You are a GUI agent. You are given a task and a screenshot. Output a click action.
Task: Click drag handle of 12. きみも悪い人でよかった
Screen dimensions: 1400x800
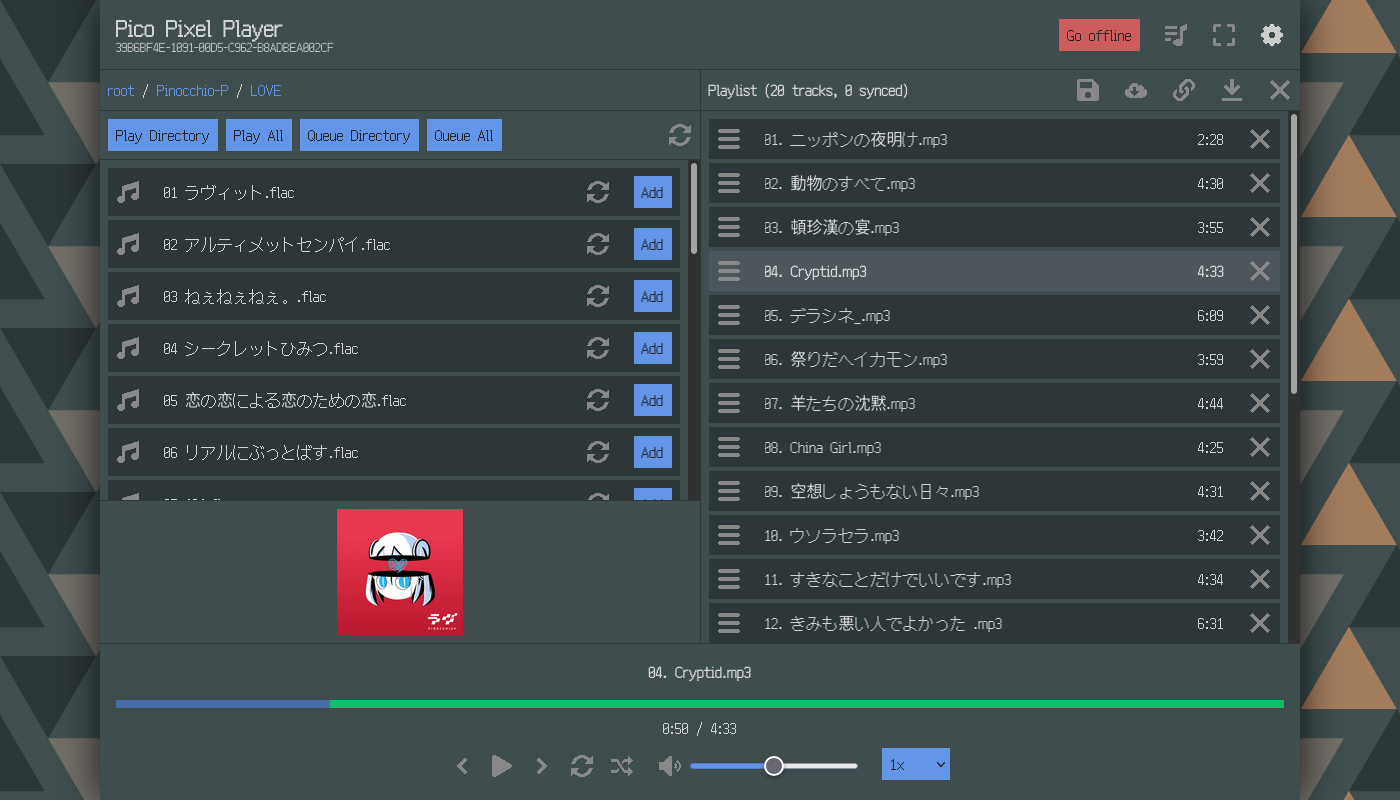pyautogui.click(x=729, y=623)
